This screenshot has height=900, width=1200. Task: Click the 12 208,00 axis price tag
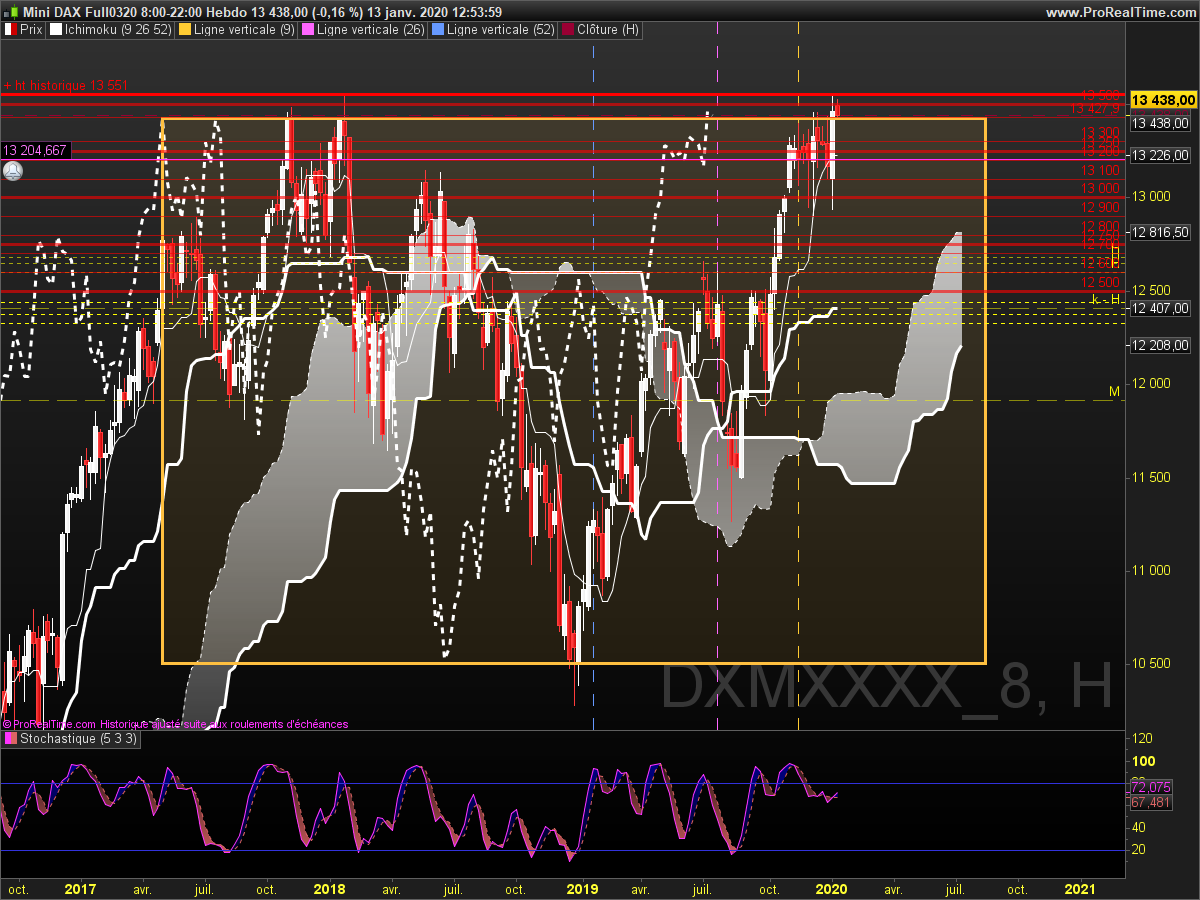point(1161,345)
